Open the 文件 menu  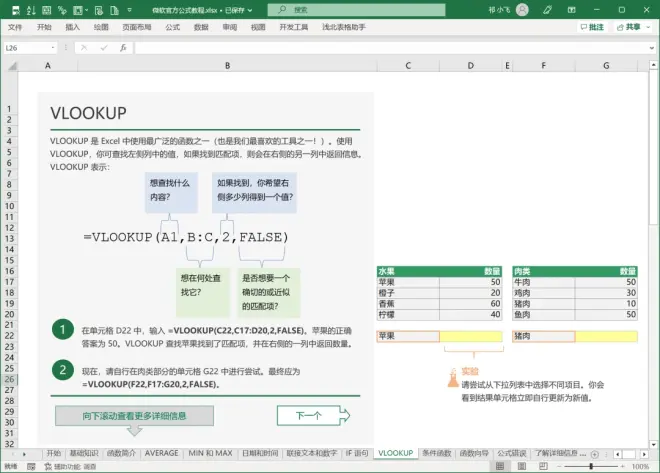tap(15, 27)
